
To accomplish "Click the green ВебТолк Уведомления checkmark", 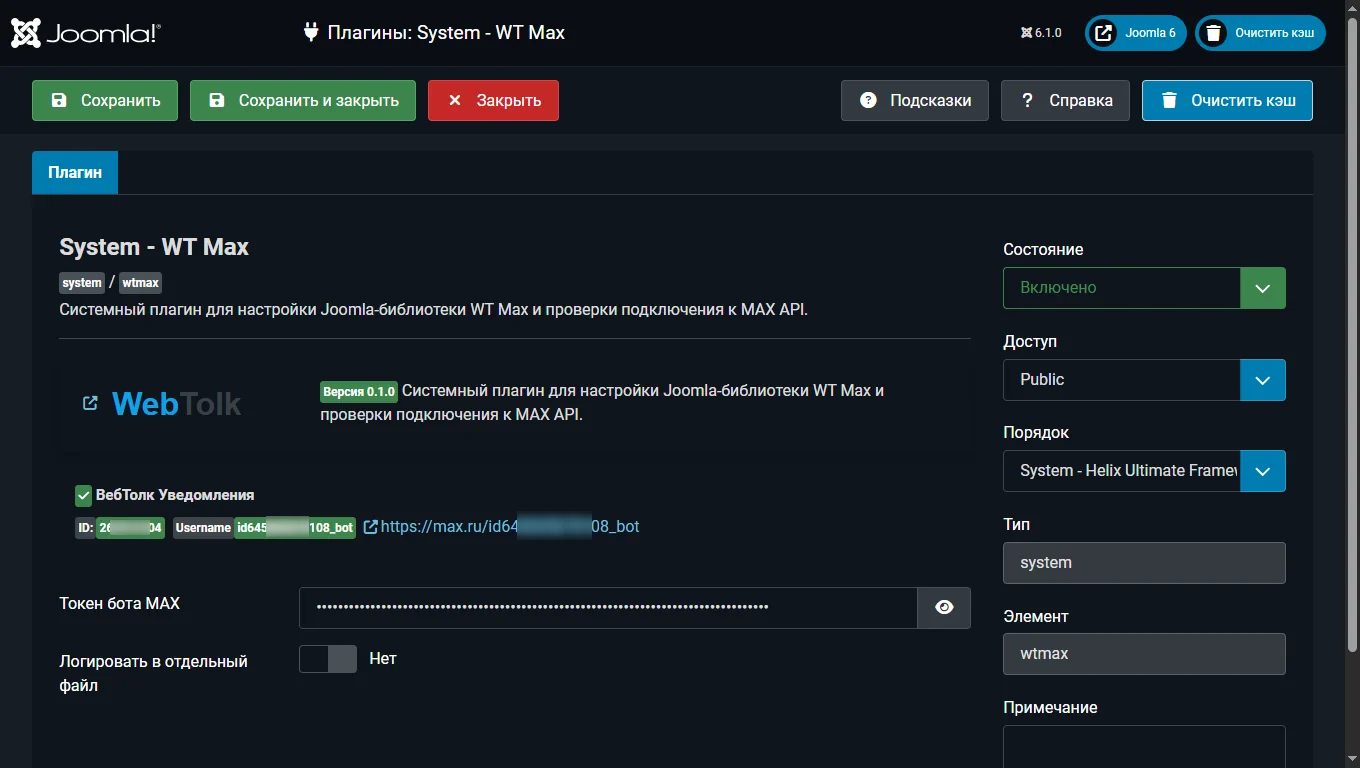I will [x=84, y=495].
